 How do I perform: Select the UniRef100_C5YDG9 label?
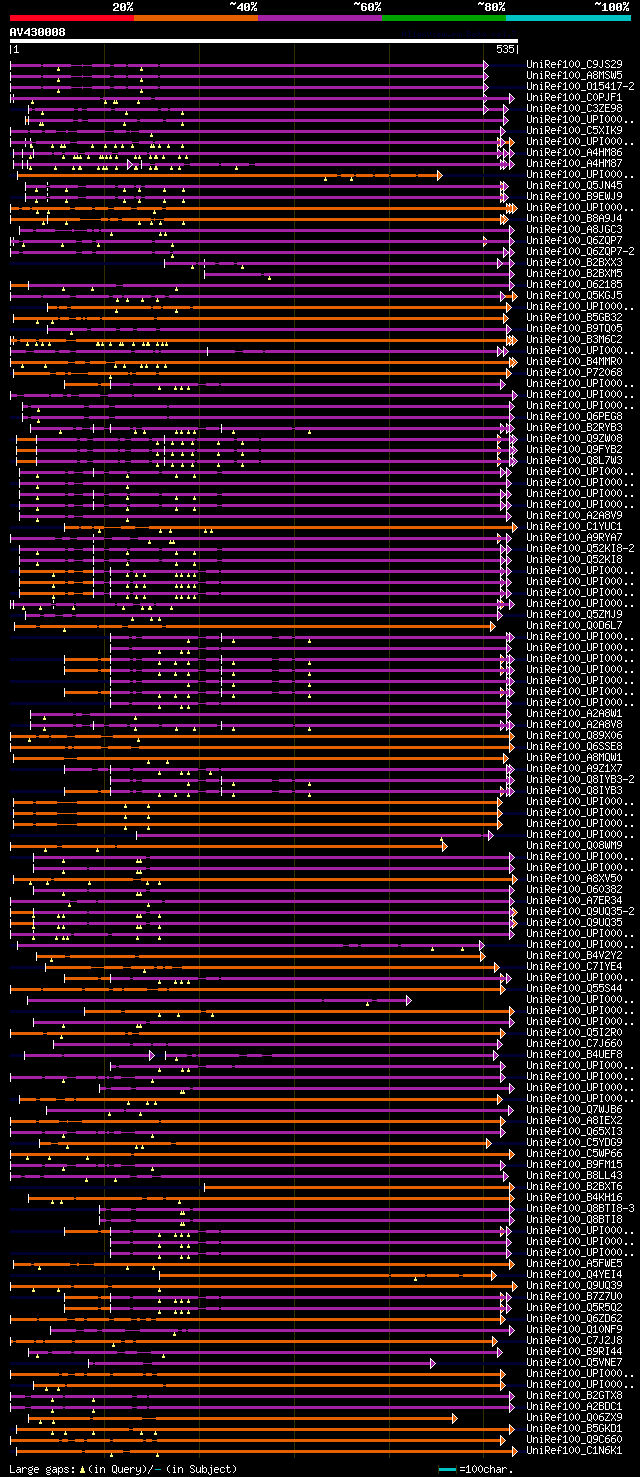point(574,1142)
